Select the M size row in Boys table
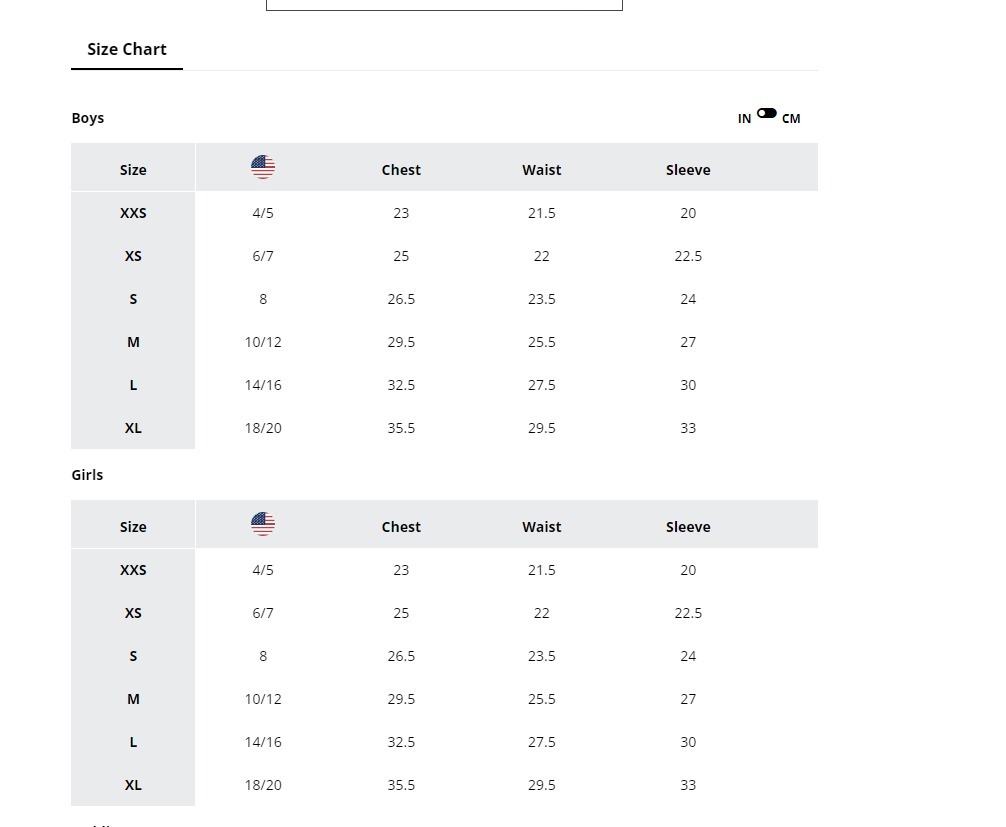 coord(133,342)
